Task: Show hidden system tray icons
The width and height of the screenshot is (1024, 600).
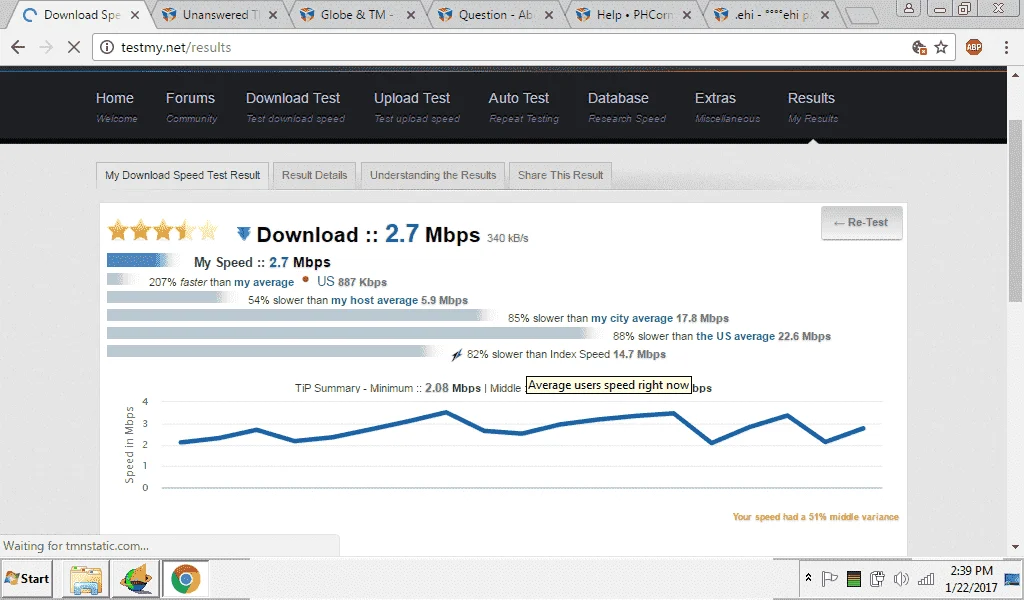Action: tap(808, 578)
